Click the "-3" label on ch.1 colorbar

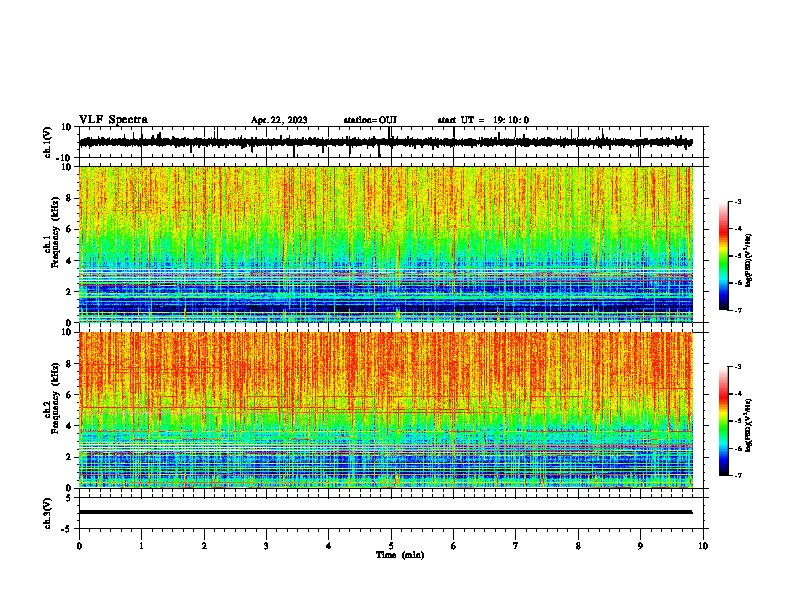737,201
